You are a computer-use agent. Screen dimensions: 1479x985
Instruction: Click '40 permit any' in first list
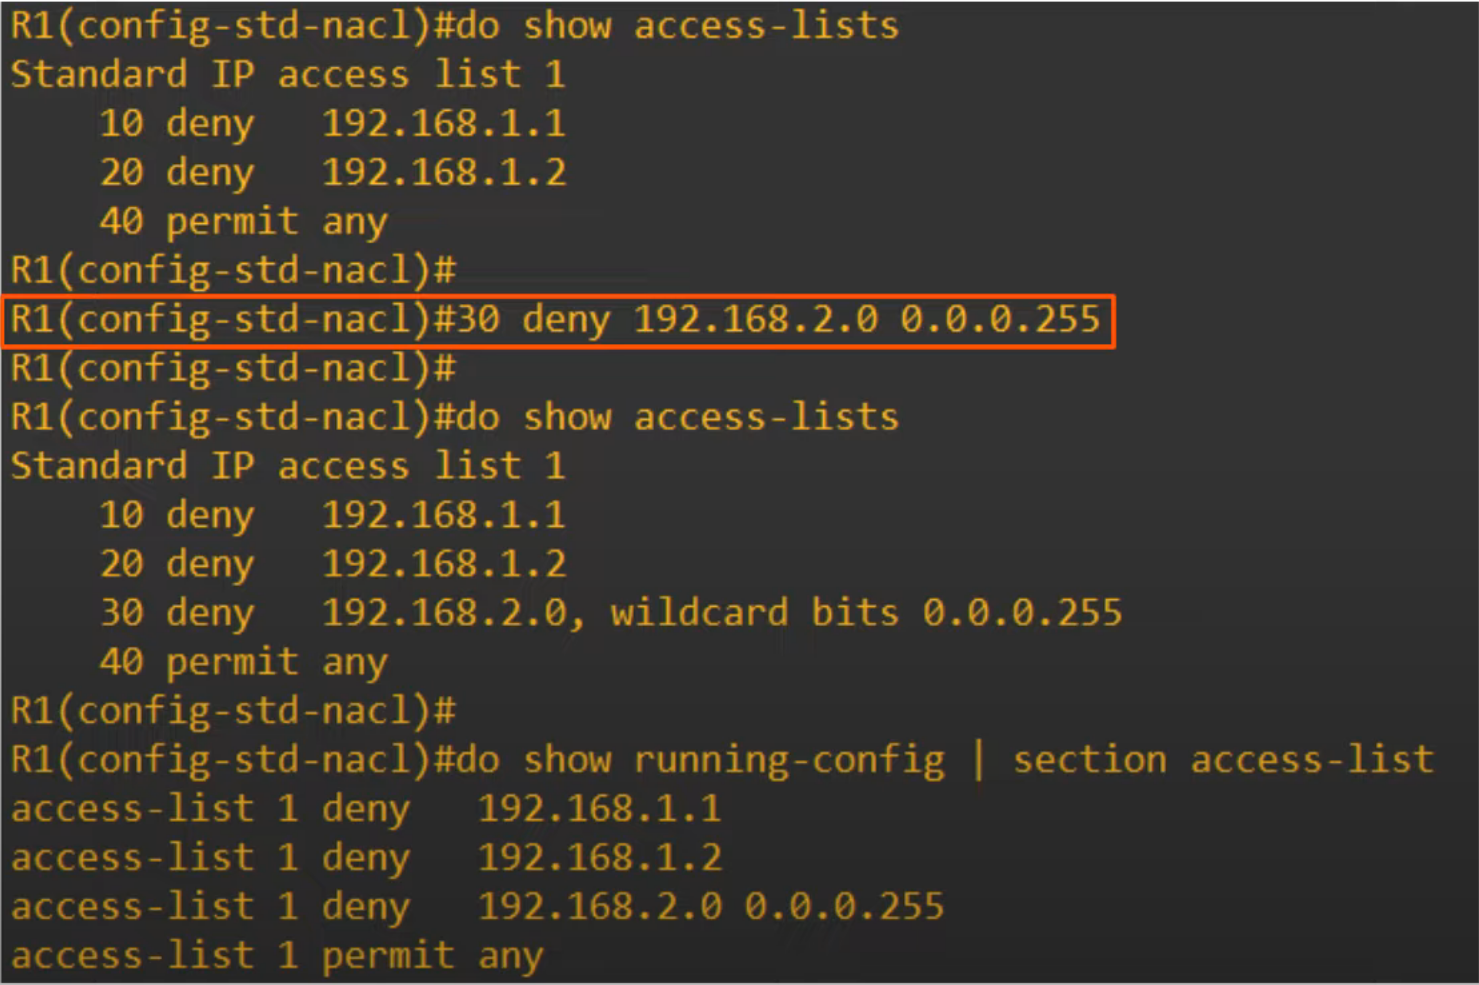pos(243,222)
